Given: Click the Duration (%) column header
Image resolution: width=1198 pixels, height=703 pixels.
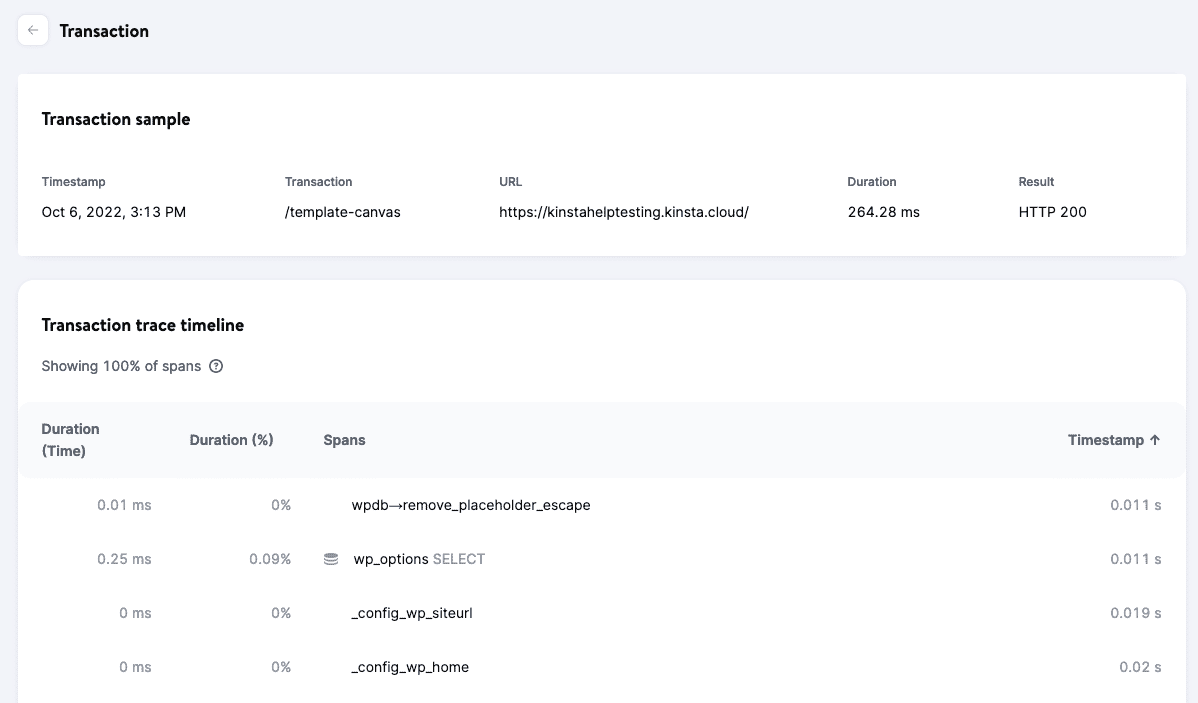Looking at the screenshot, I should pyautogui.click(x=231, y=440).
